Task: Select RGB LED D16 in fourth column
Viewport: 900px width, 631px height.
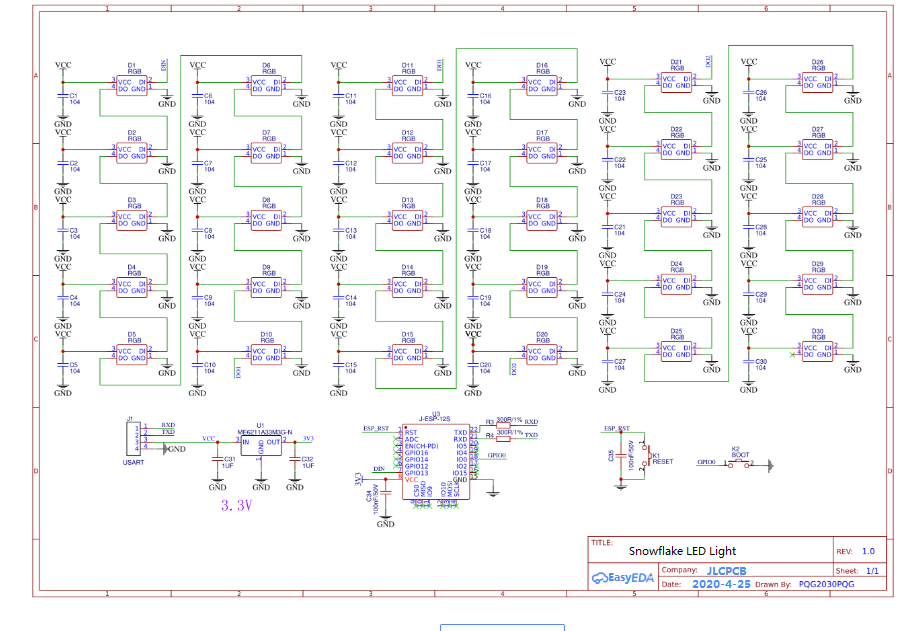Action: click(x=540, y=83)
